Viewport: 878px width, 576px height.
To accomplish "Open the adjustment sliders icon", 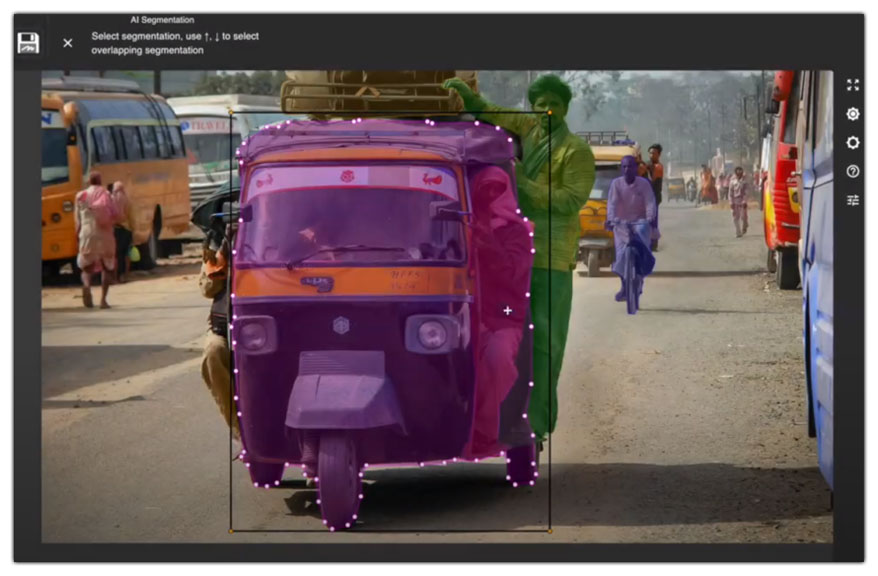I will click(852, 200).
